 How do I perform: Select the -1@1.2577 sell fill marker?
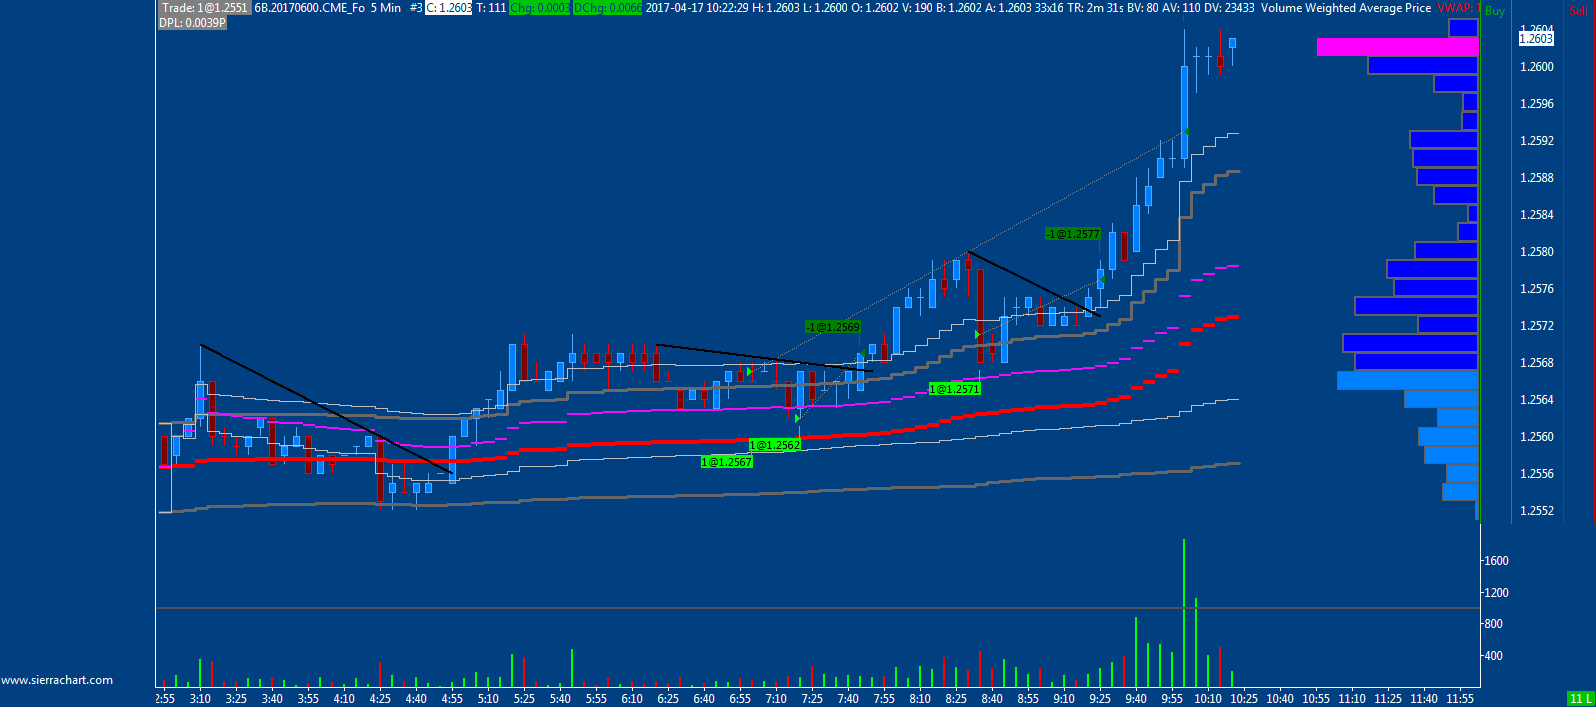point(1073,234)
